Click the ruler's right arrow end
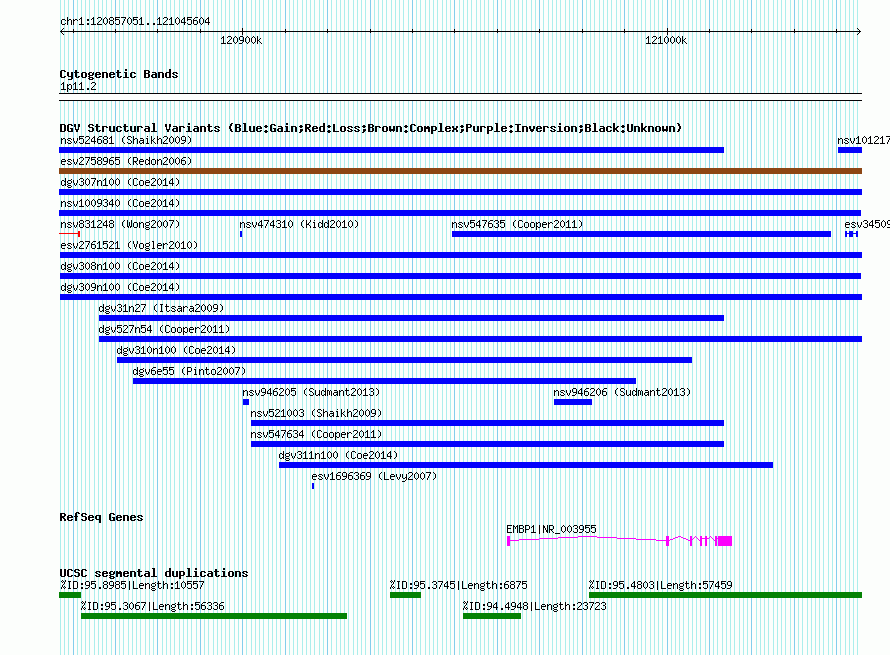 pyautogui.click(x=859, y=32)
